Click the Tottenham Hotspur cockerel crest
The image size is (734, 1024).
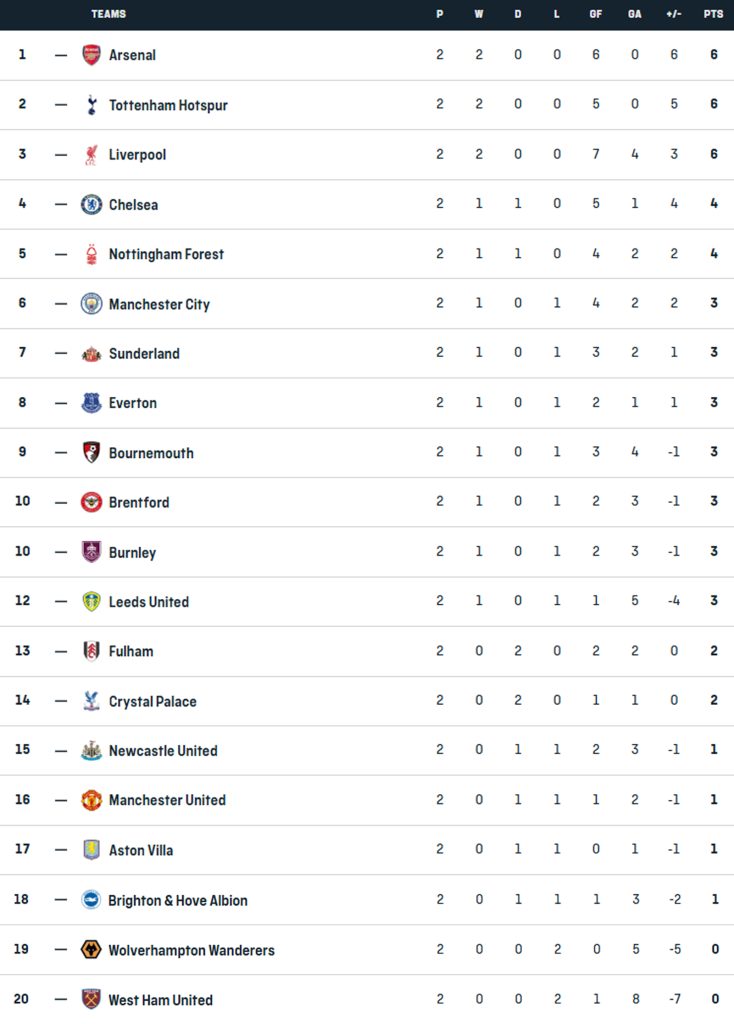coord(91,104)
